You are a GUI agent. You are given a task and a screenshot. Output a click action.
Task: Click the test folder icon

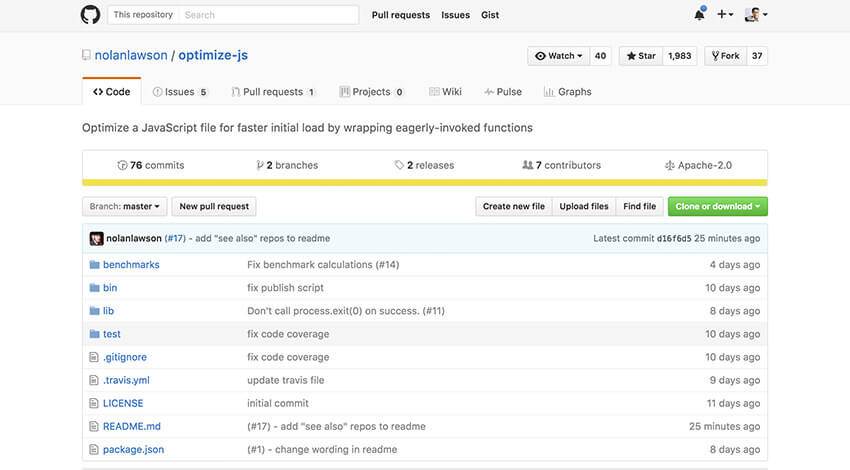coord(94,334)
